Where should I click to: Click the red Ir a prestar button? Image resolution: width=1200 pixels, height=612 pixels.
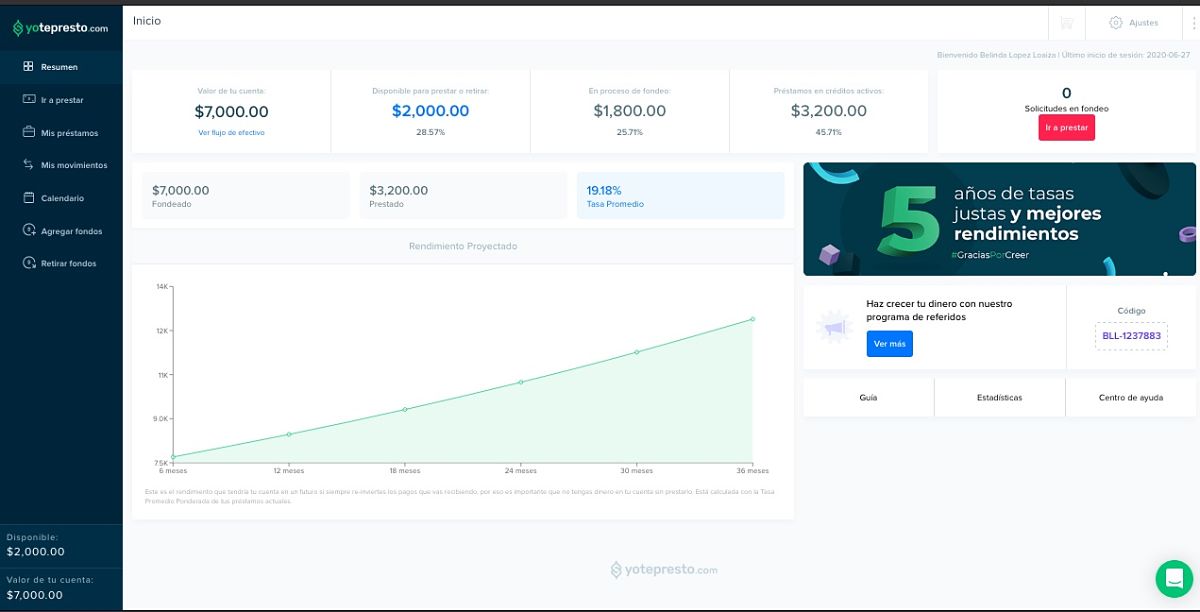coord(1066,127)
